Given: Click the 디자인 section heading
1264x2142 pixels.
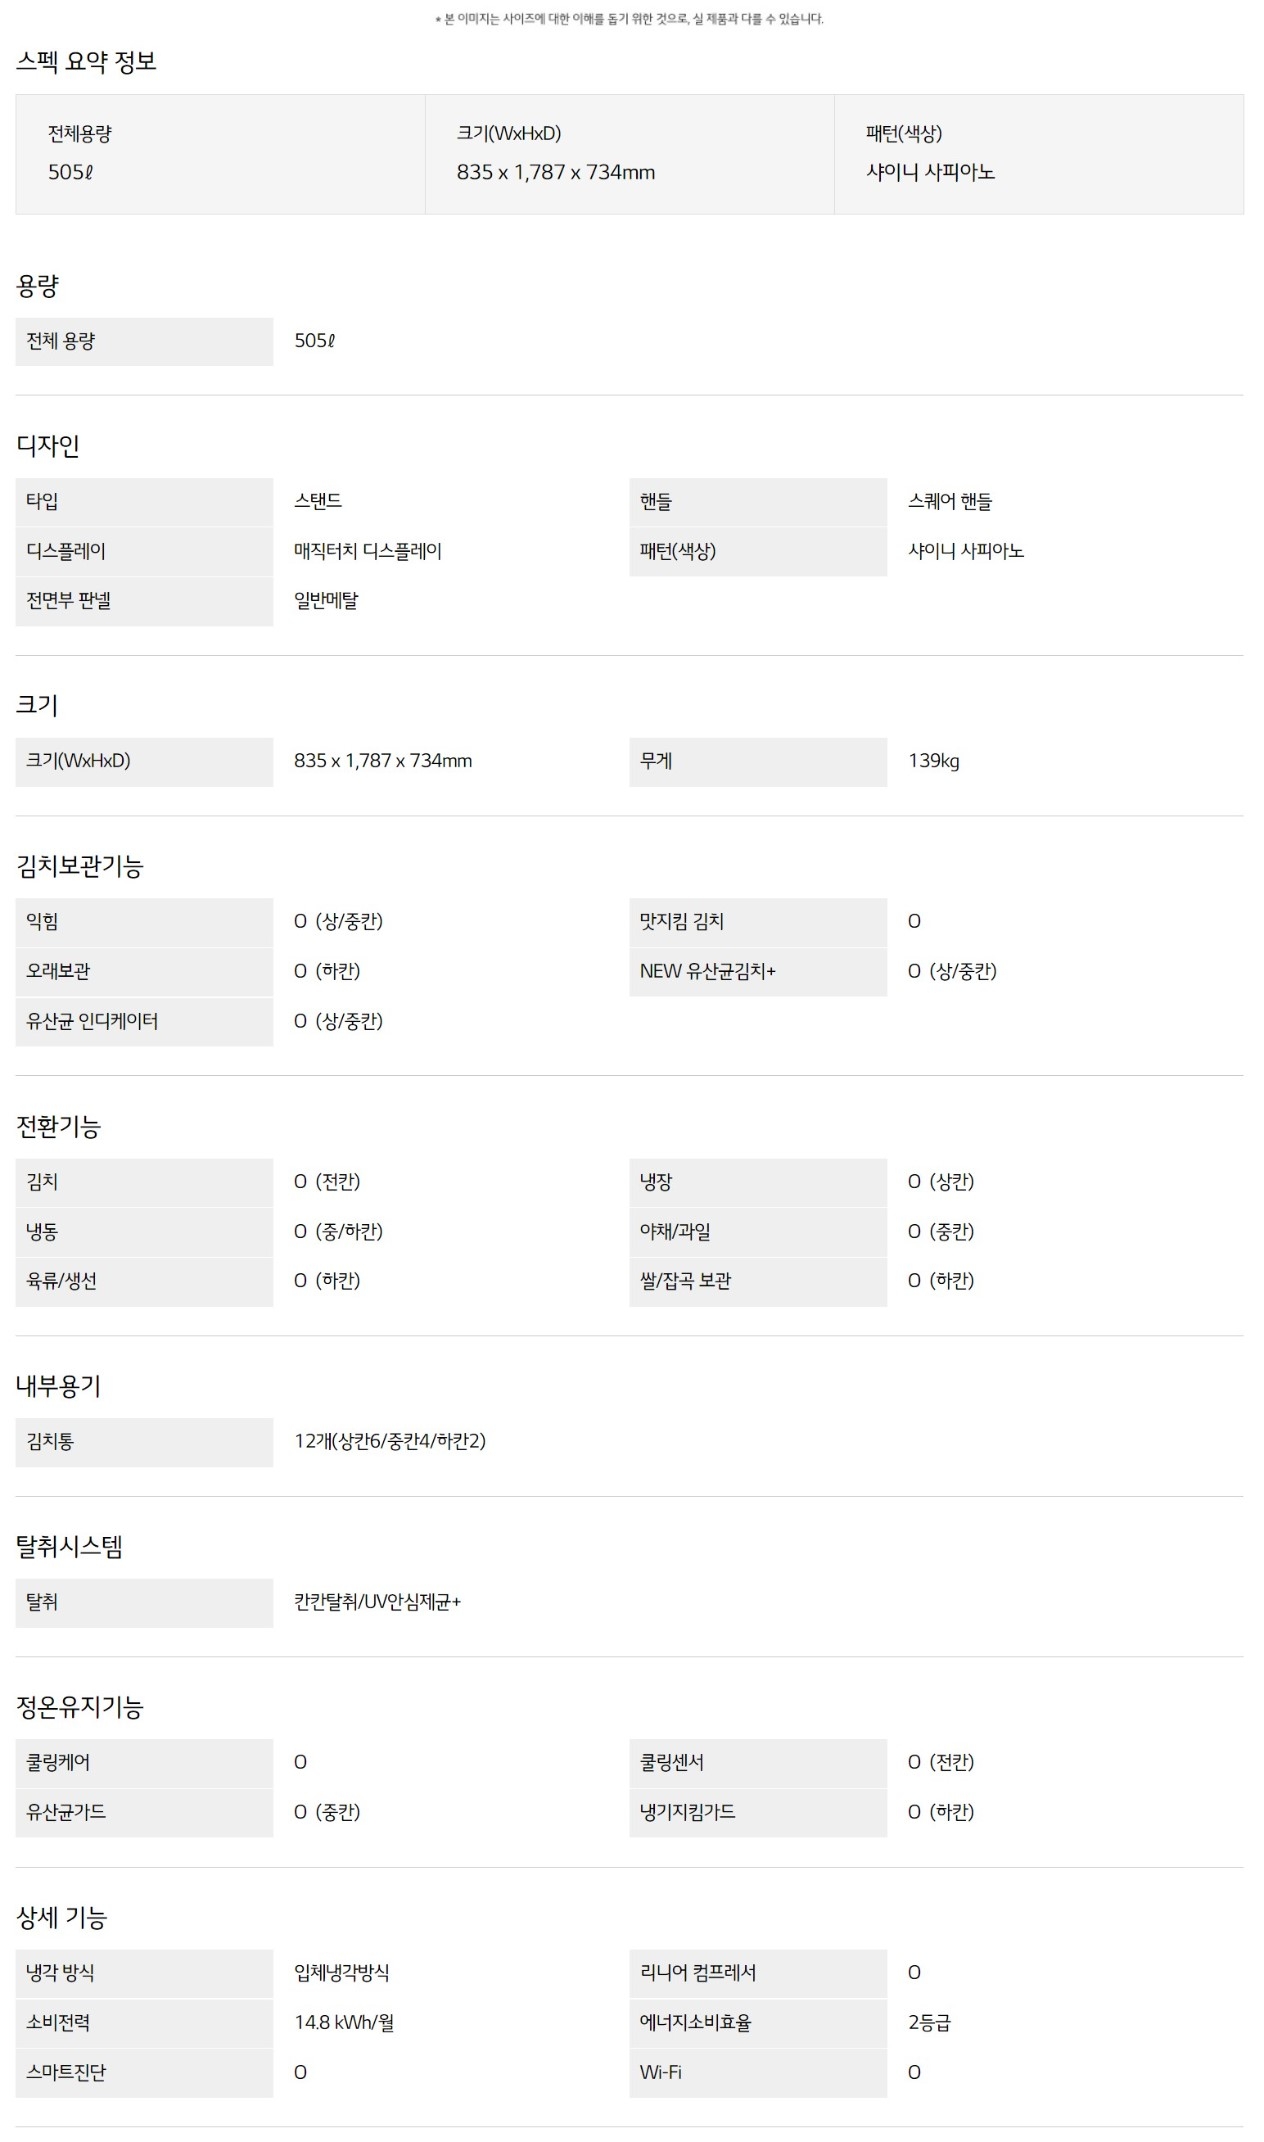Looking at the screenshot, I should click(48, 446).
